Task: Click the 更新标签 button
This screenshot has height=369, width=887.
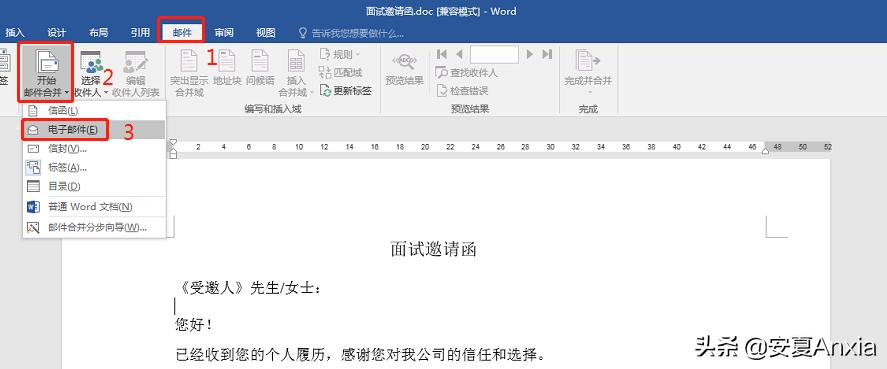Action: 346,91
